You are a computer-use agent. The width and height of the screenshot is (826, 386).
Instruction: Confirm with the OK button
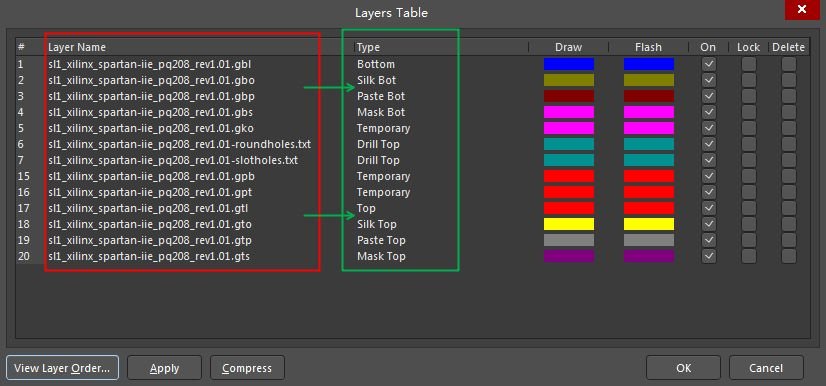[x=683, y=368]
